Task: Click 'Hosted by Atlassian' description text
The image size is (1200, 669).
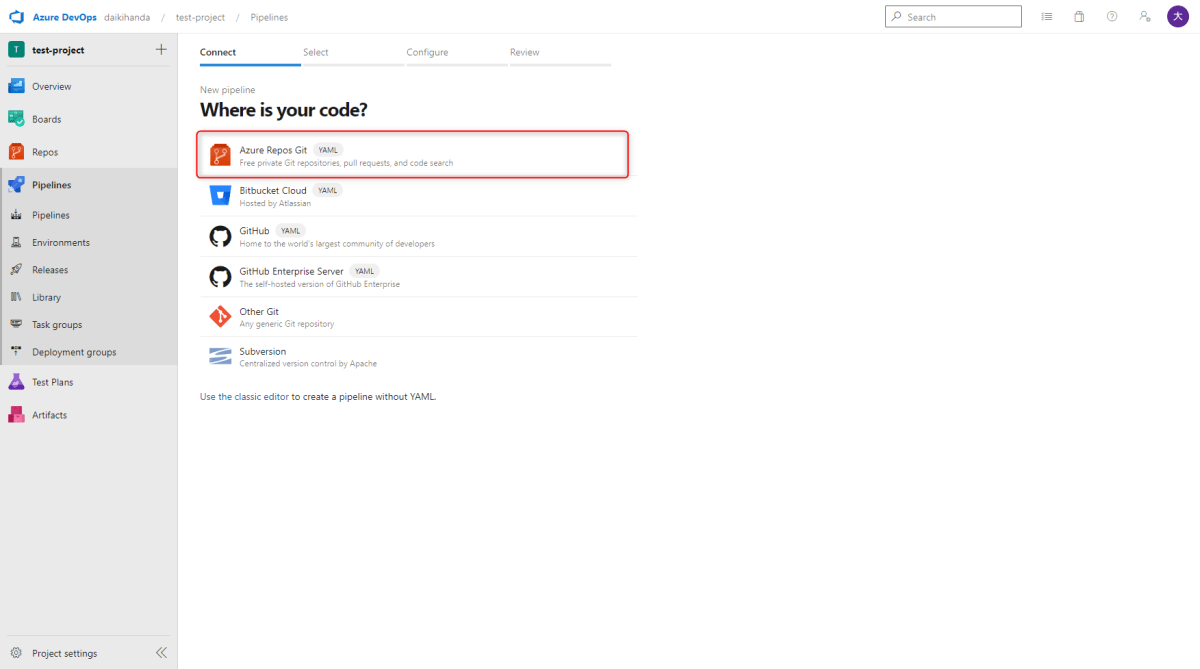Action: point(275,203)
